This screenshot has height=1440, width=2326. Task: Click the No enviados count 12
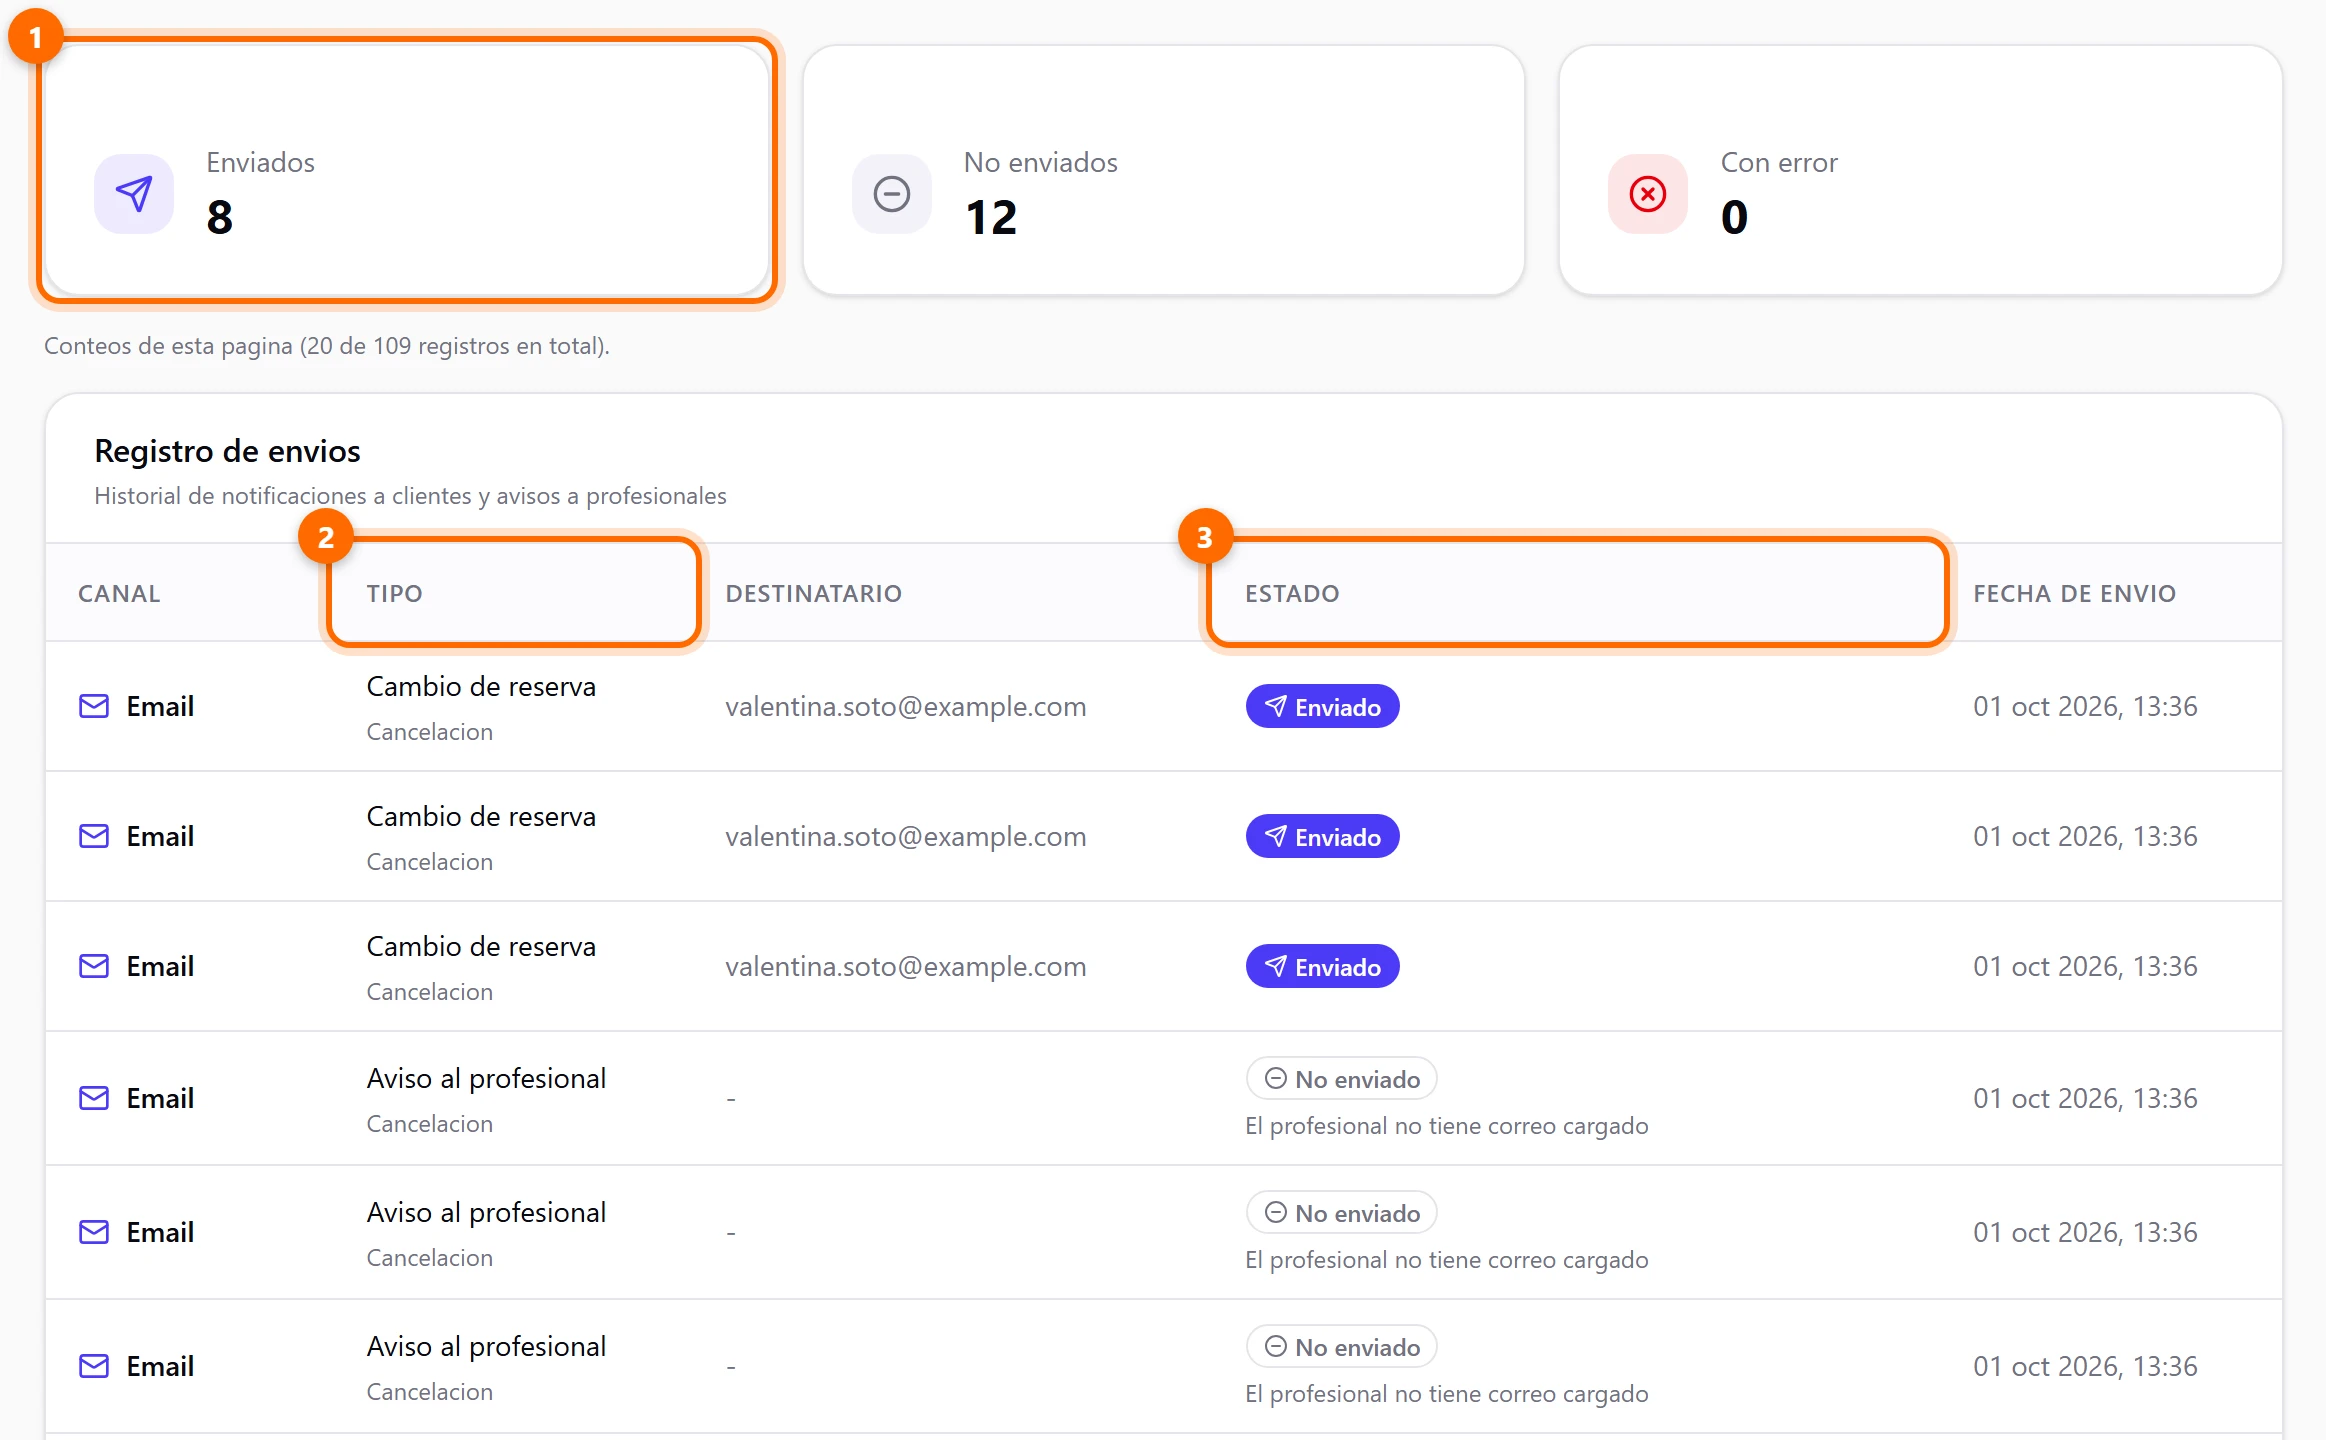[991, 217]
